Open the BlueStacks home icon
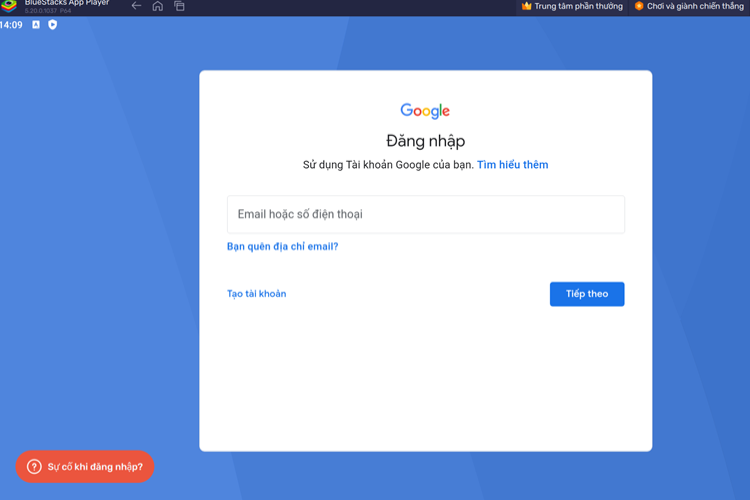Viewport: 750px width, 500px height. 157,6
